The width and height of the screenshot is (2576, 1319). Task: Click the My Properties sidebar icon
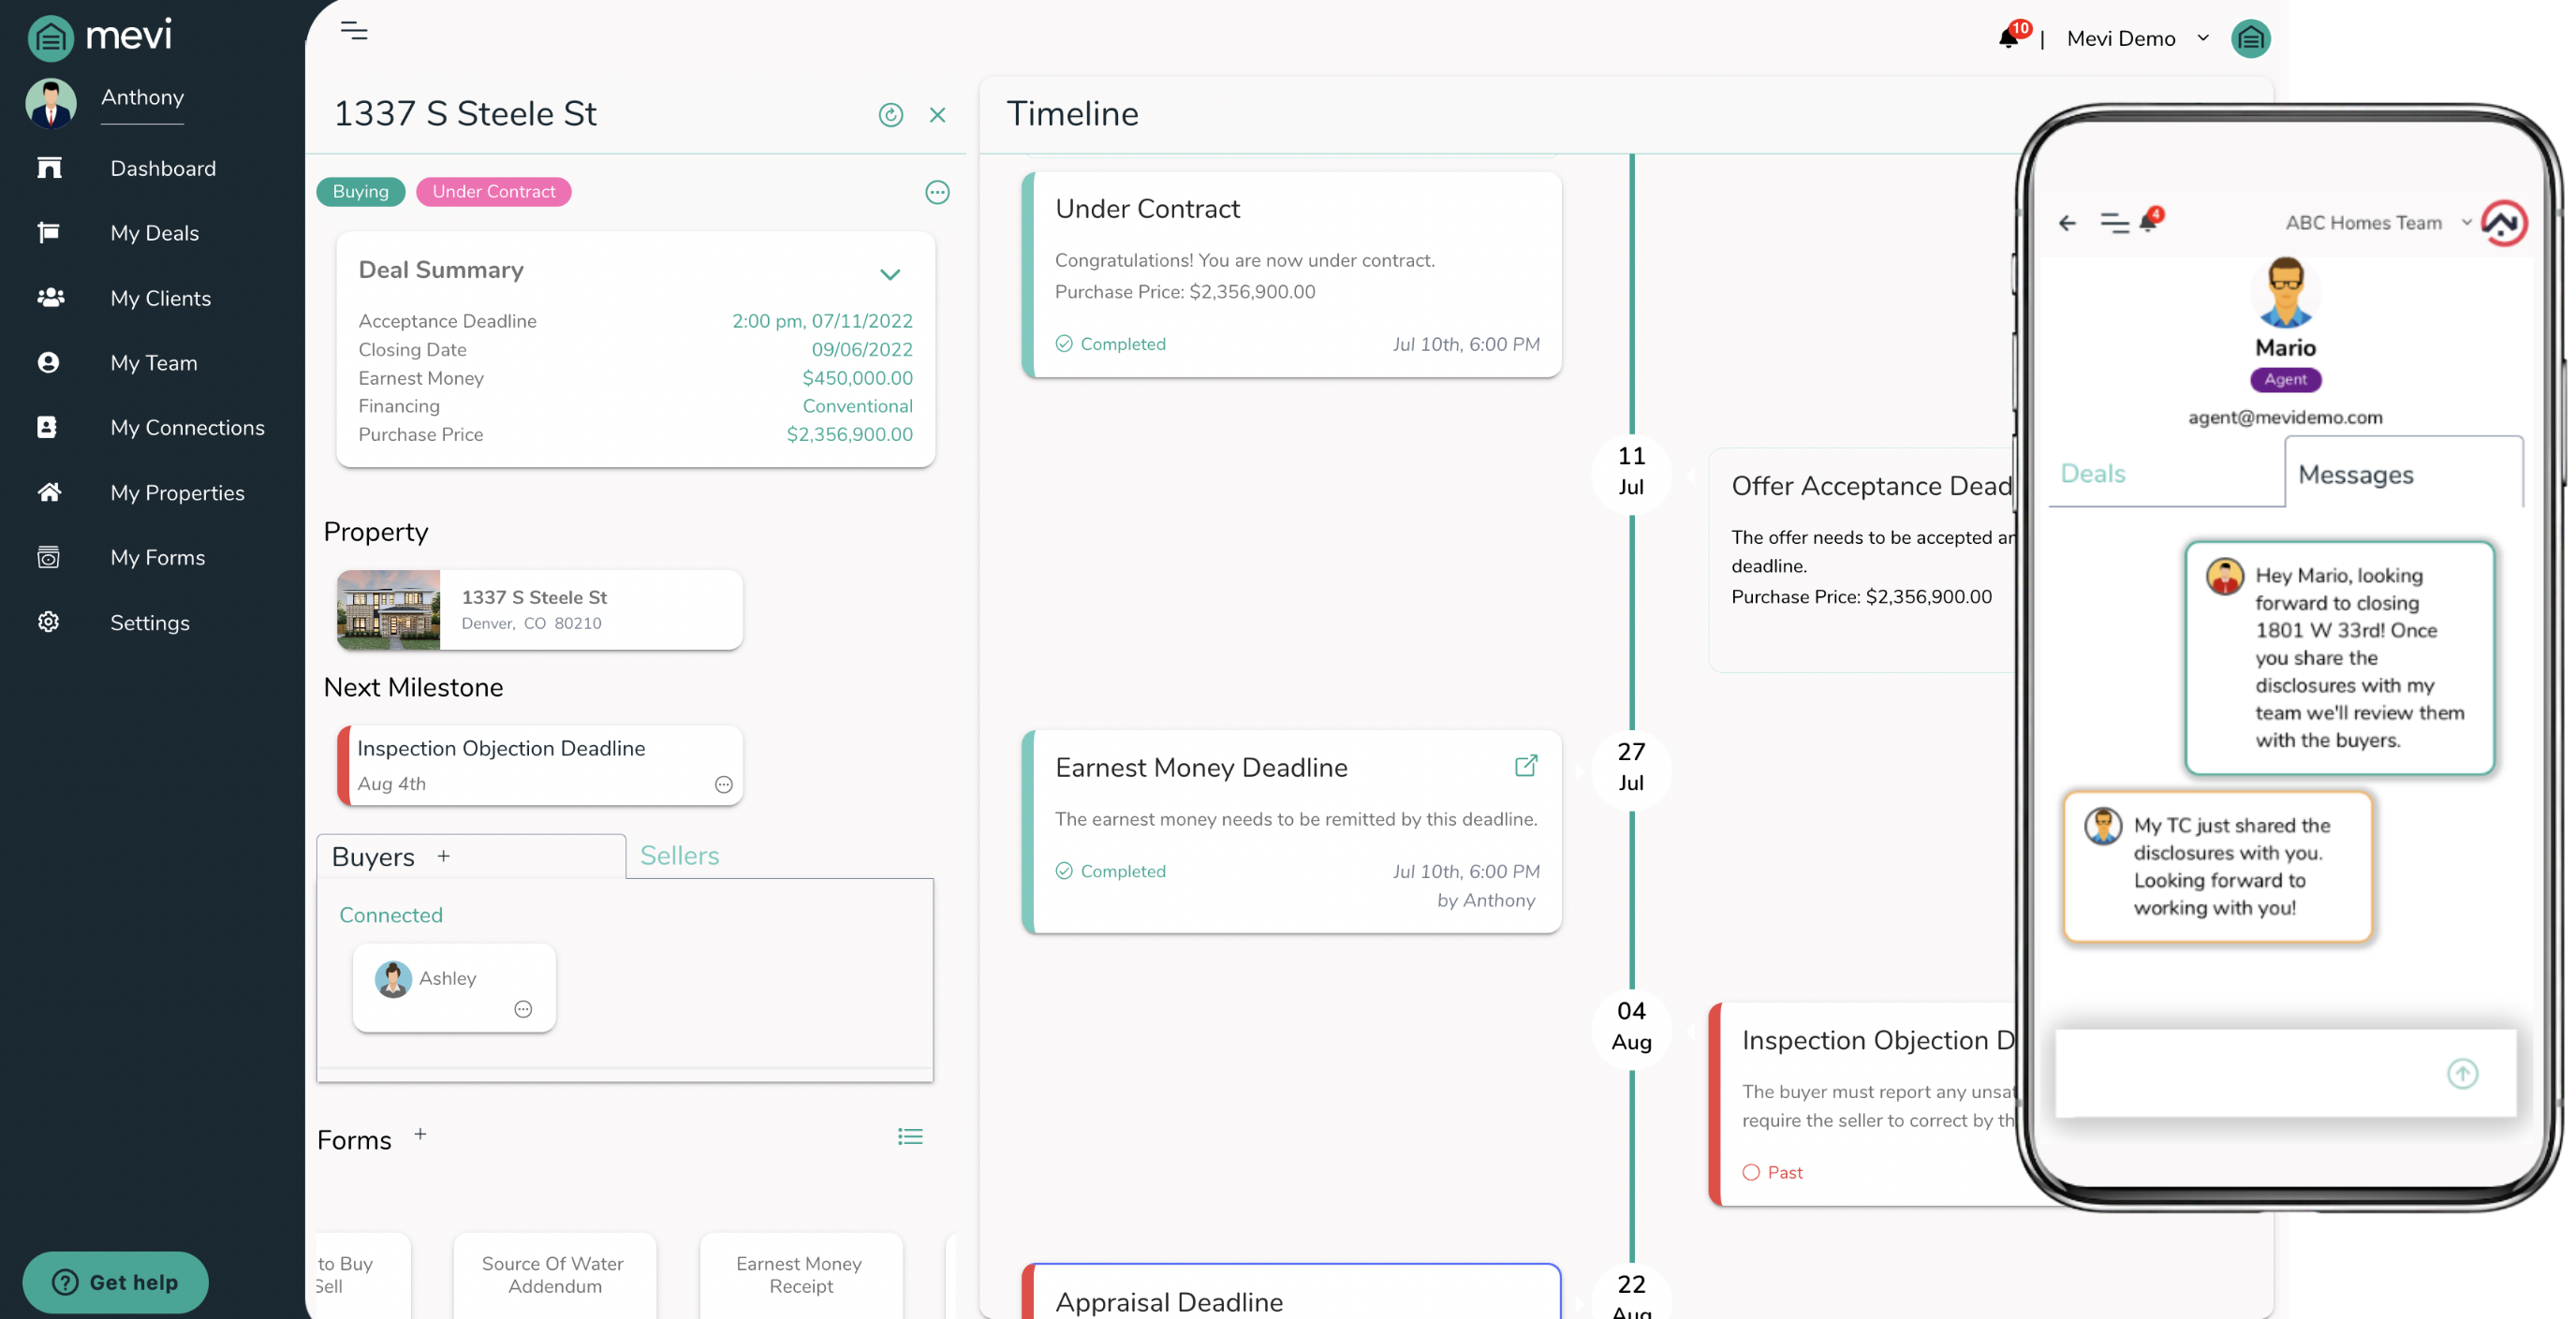pyautogui.click(x=46, y=493)
